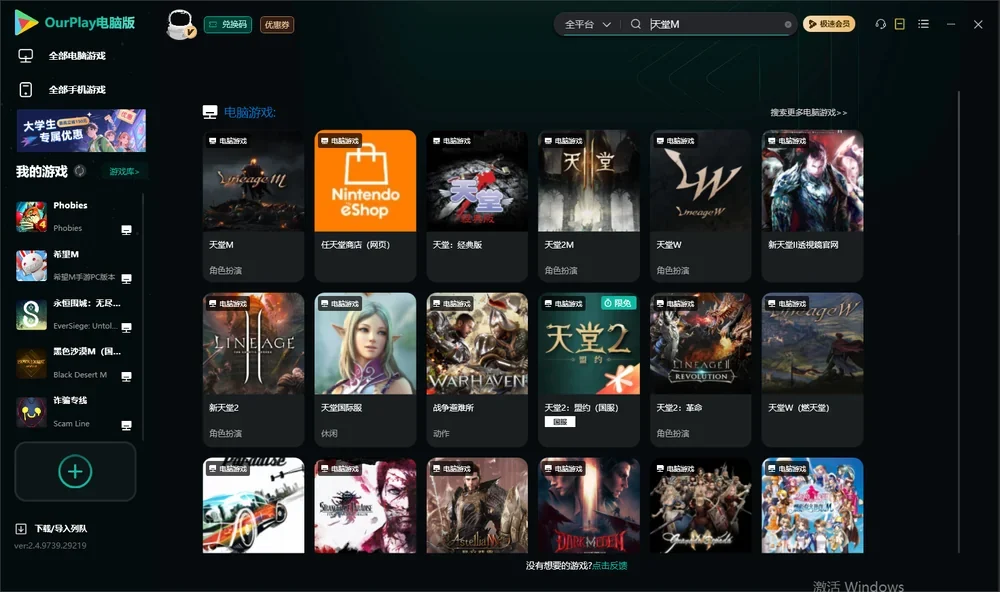Click the 点击反馈 feedback link

pos(610,566)
